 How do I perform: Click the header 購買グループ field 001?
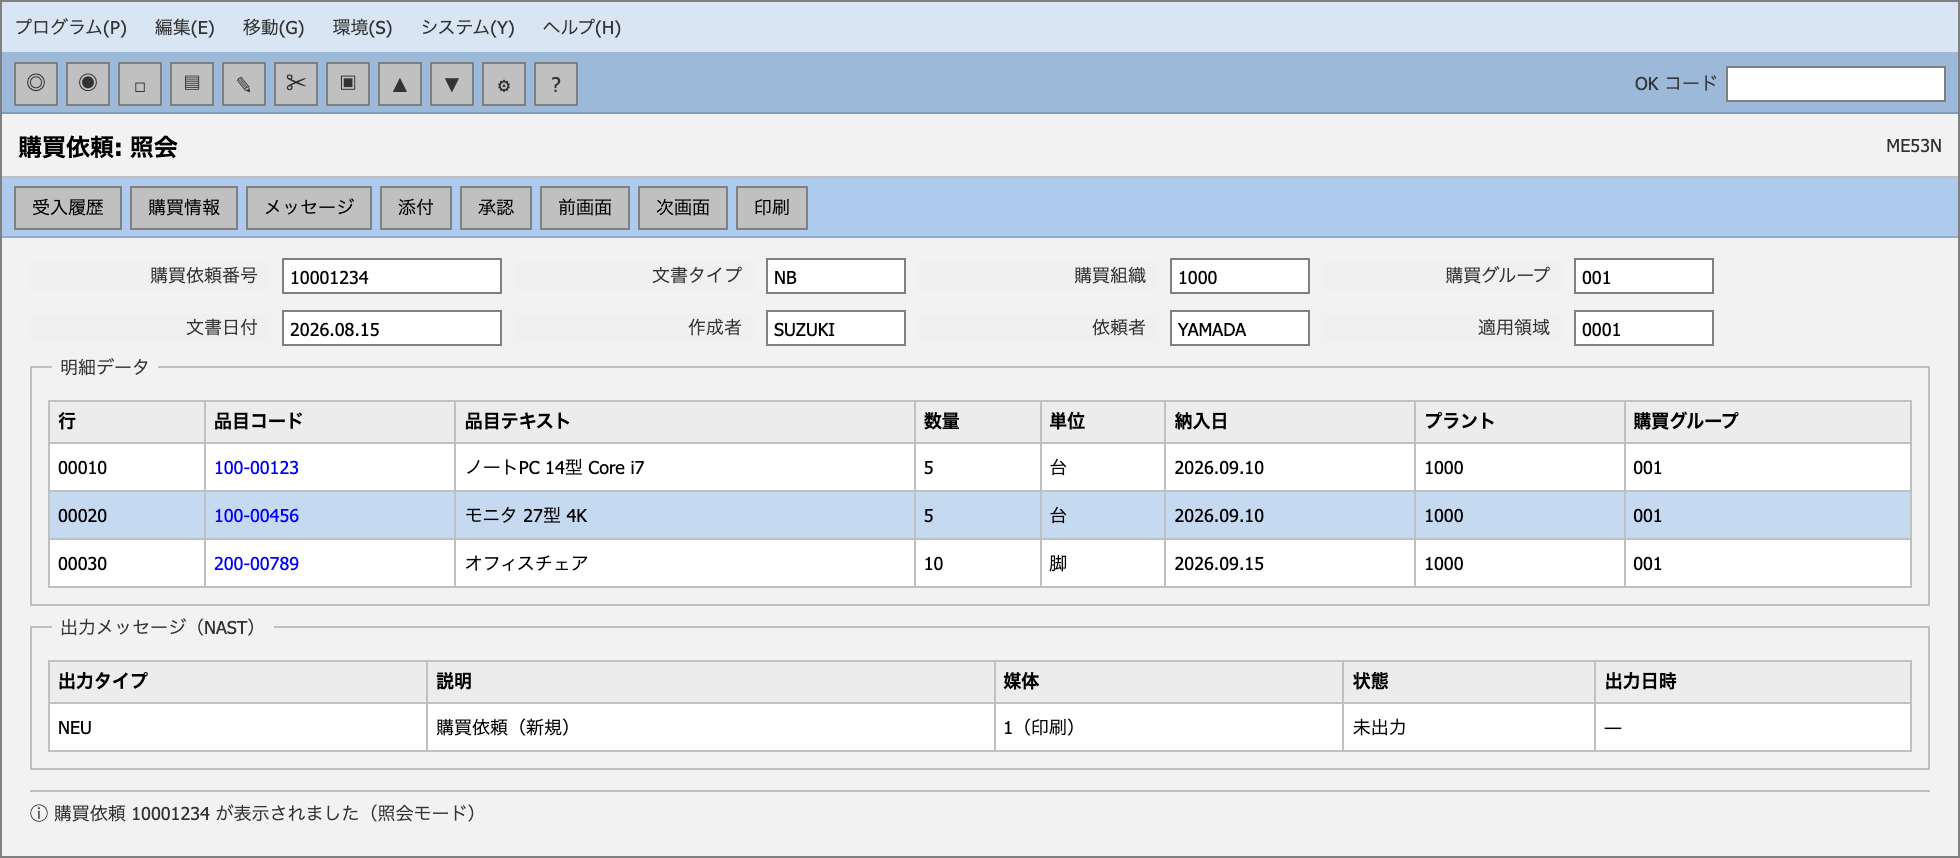tap(1644, 276)
